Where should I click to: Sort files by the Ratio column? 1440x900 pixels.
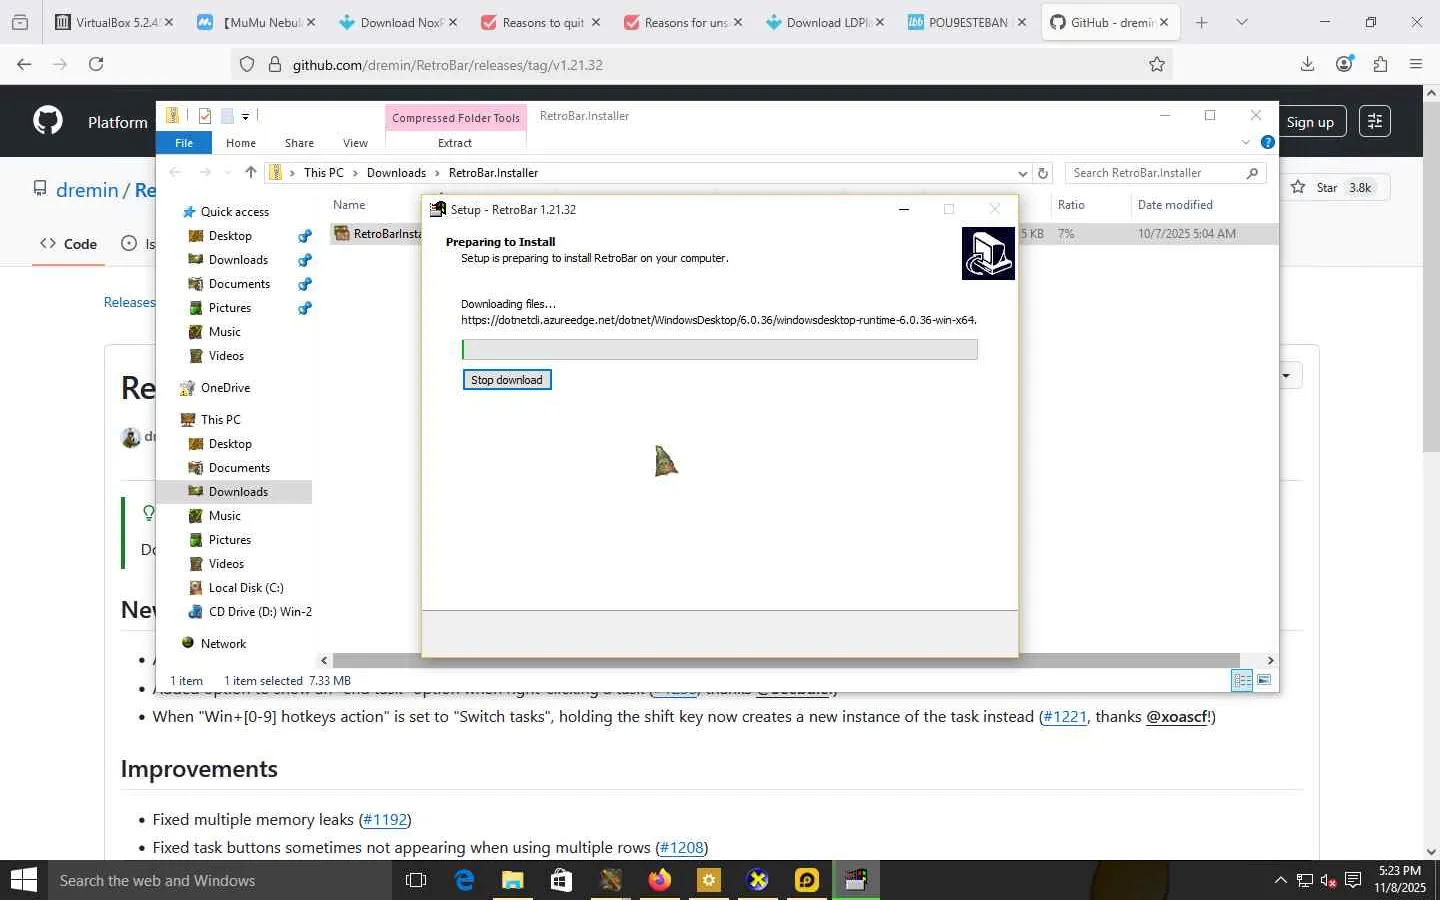pos(1071,205)
